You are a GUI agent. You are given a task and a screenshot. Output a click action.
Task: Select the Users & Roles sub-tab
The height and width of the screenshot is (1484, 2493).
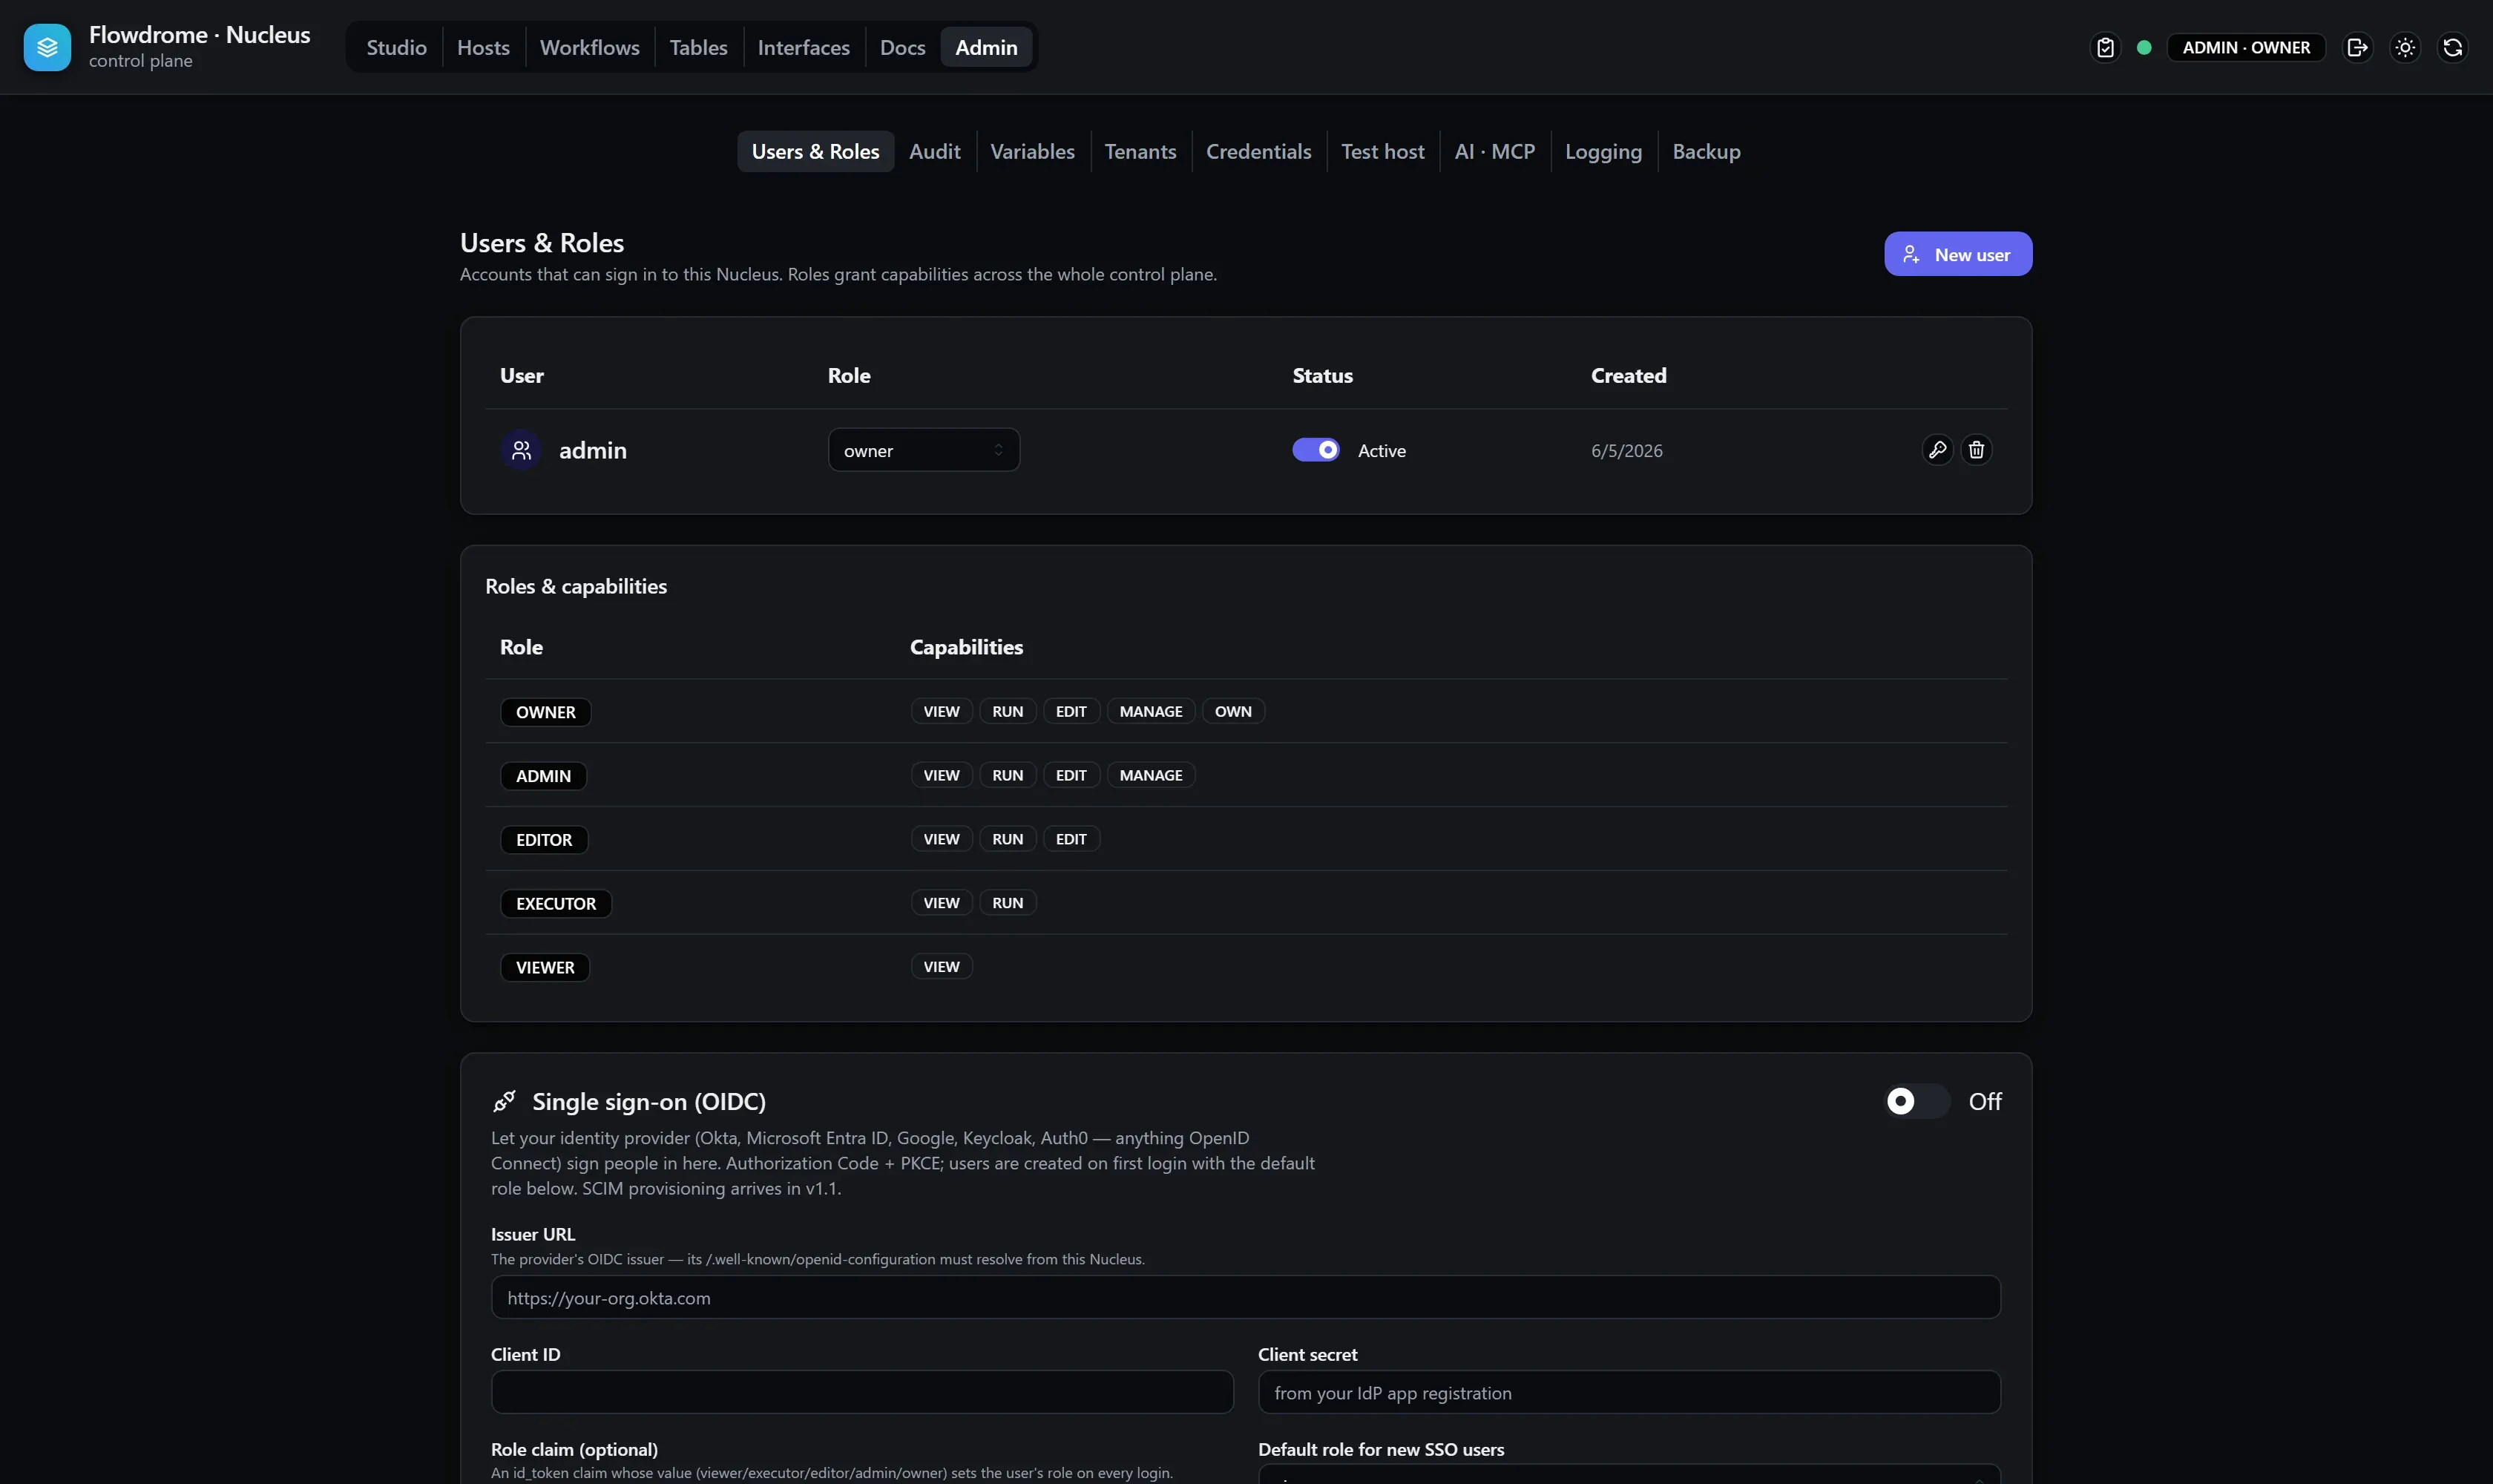coord(815,151)
